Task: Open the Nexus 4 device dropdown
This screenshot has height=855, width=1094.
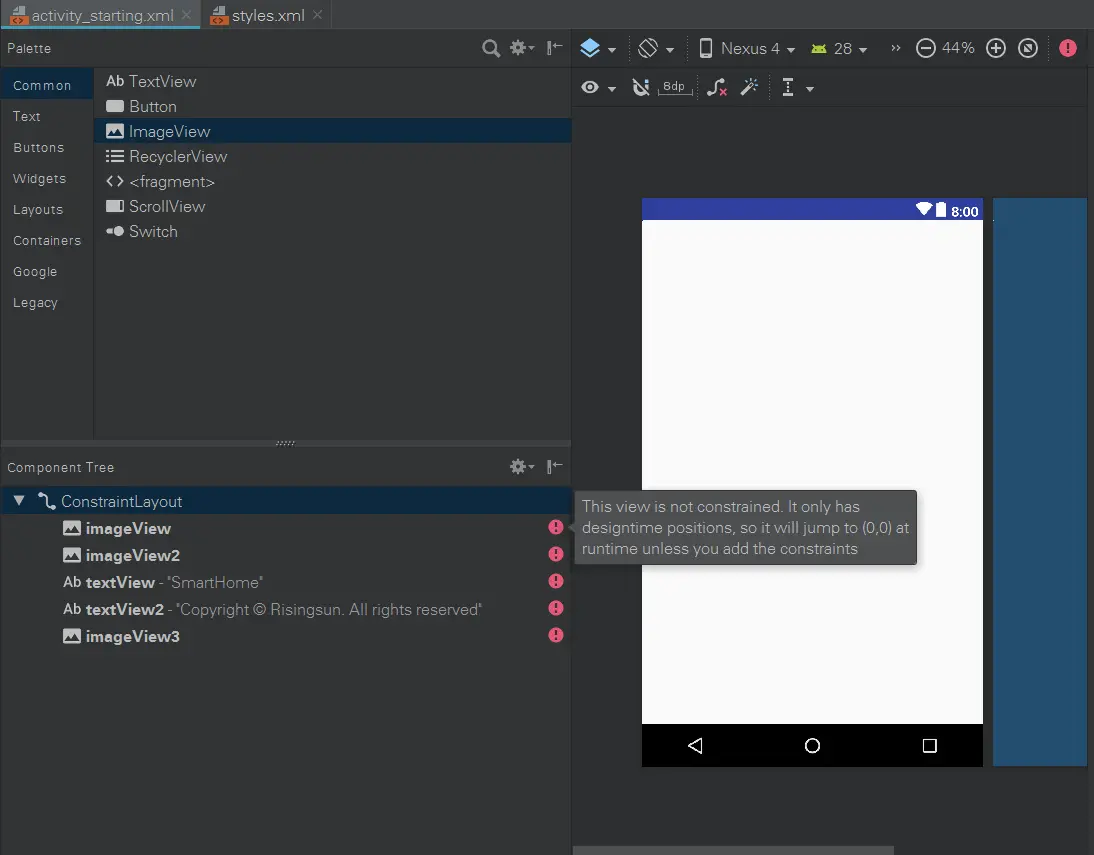Action: coord(747,48)
